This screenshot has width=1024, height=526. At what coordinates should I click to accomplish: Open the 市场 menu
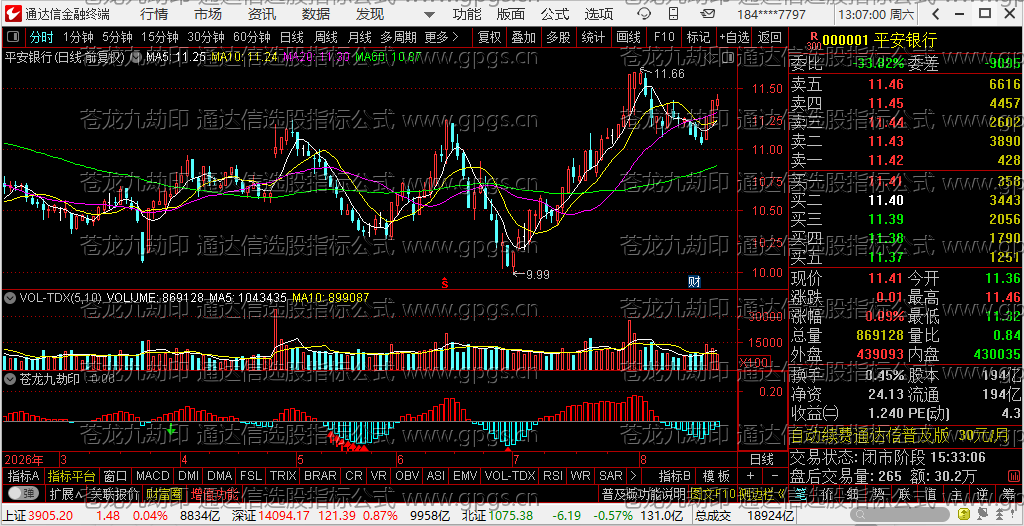click(x=208, y=14)
